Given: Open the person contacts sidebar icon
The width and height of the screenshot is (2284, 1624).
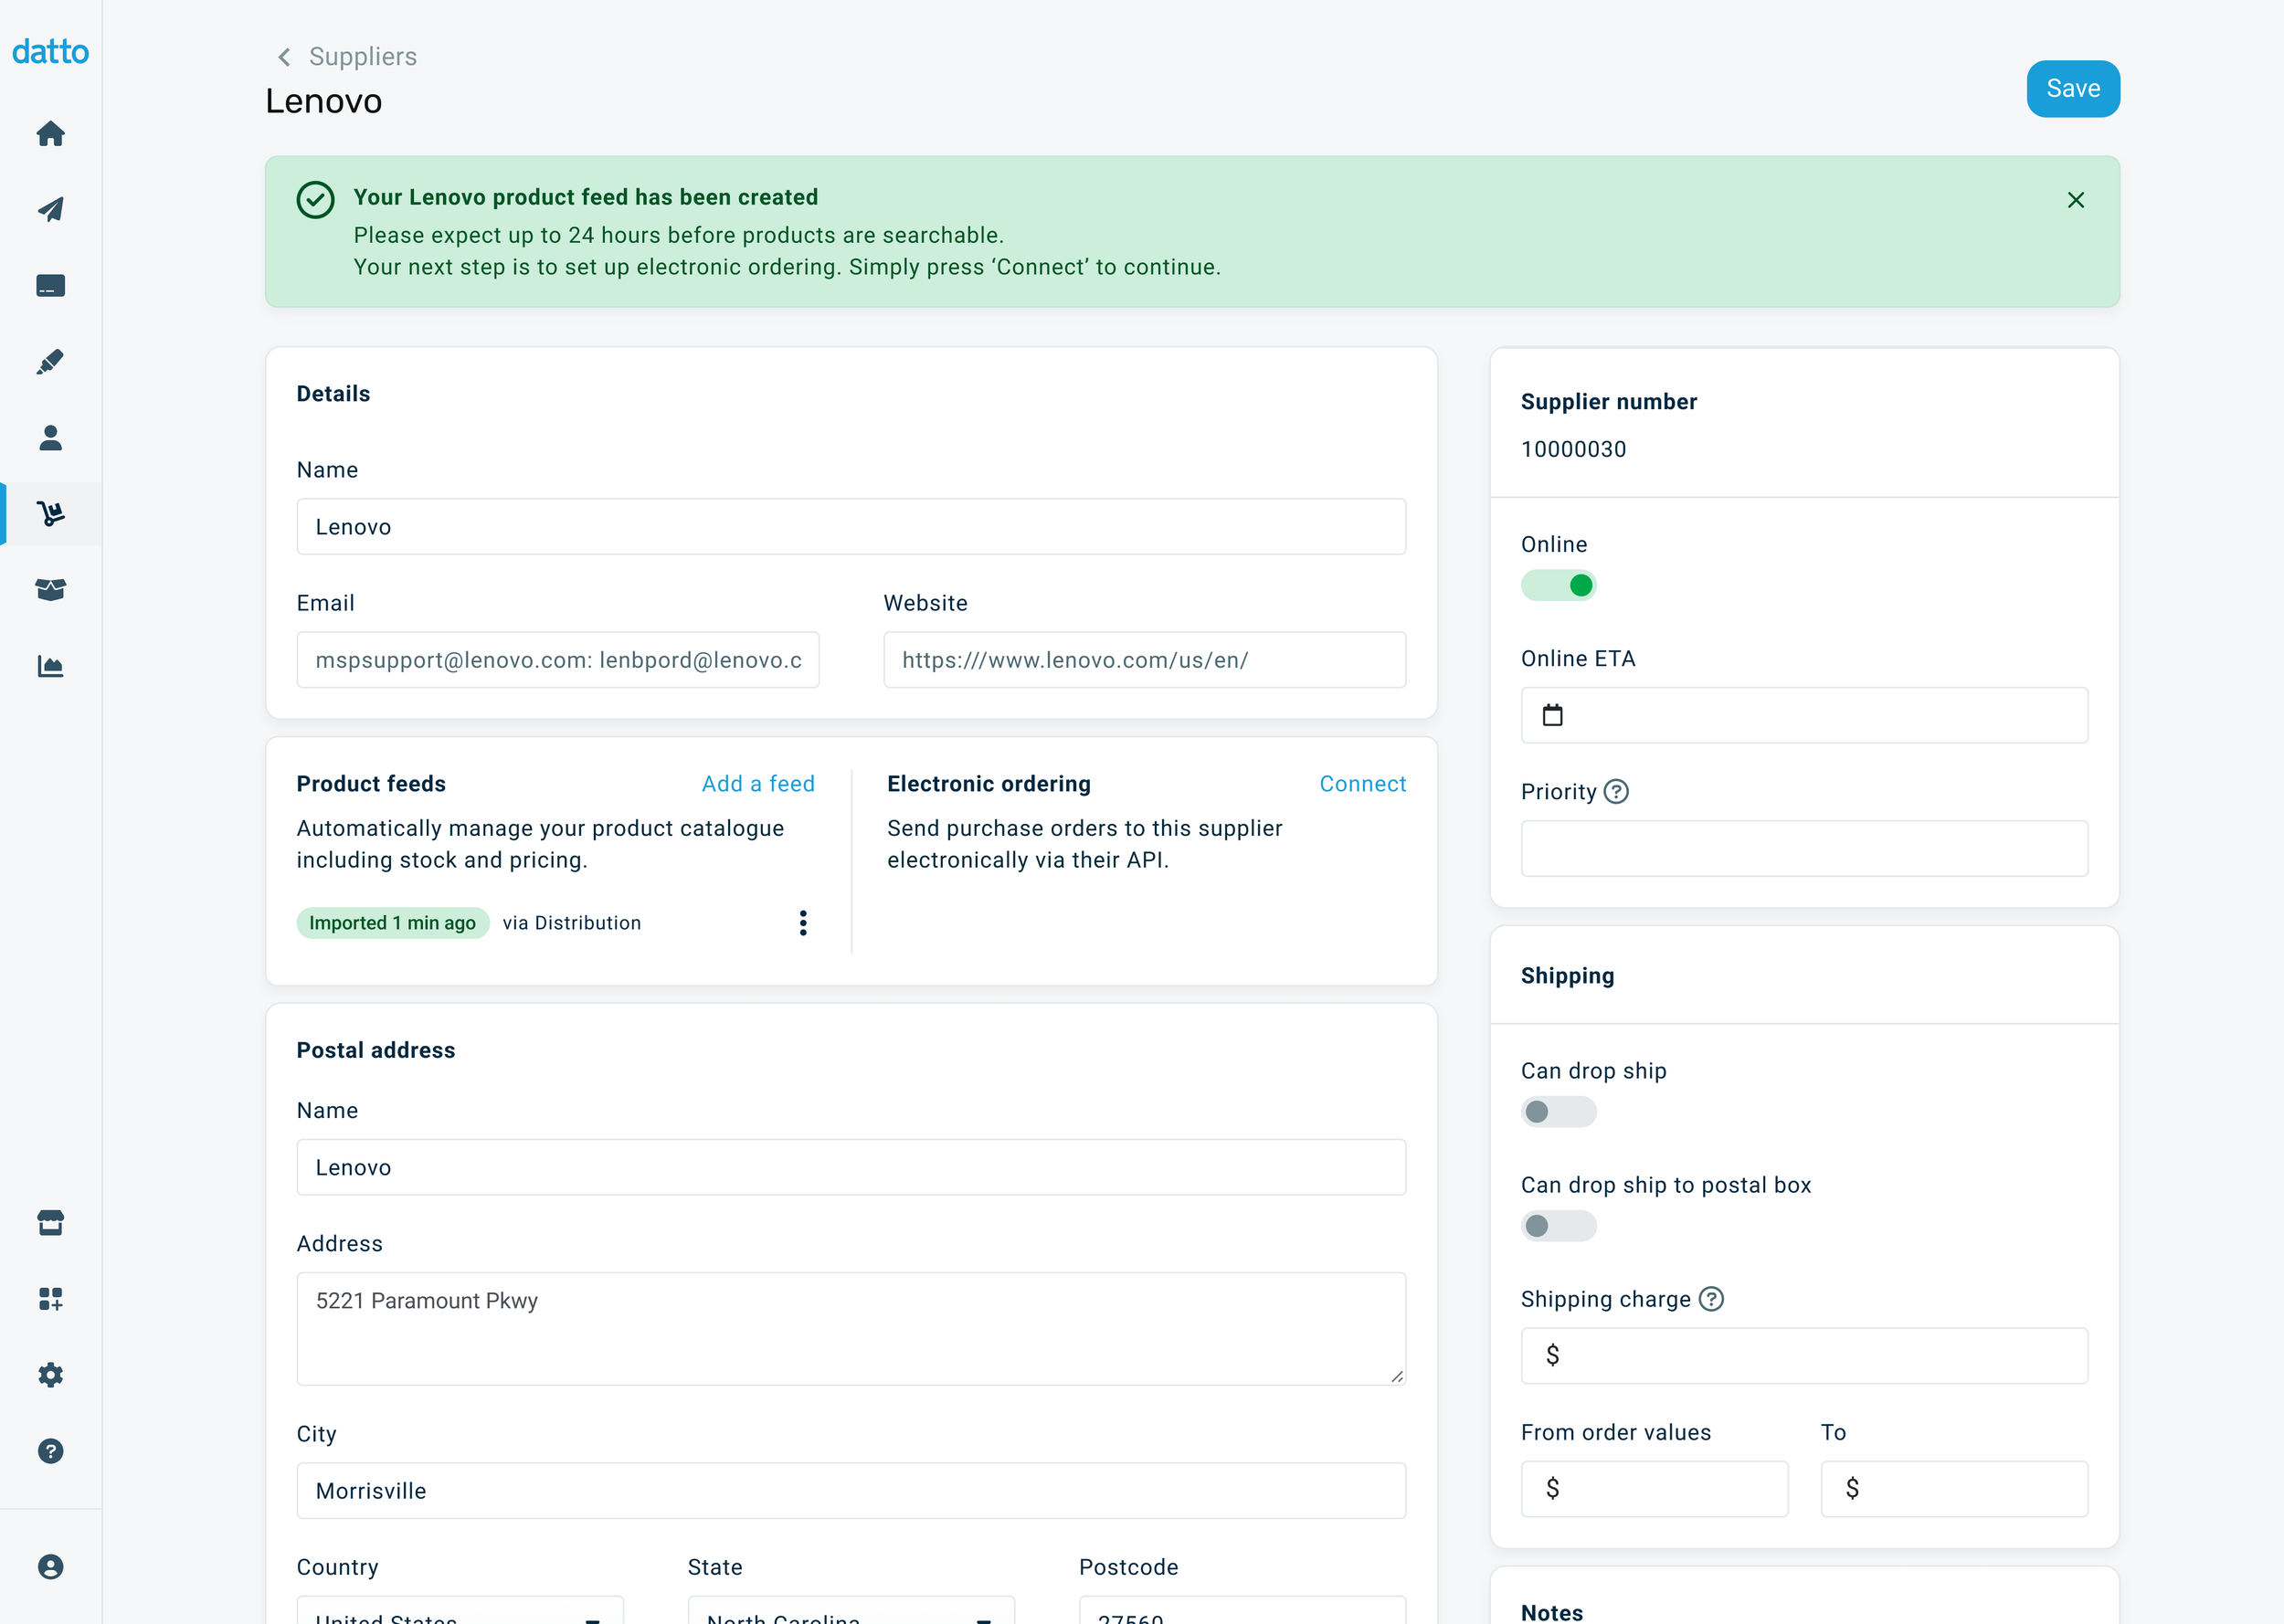Looking at the screenshot, I should [50, 438].
